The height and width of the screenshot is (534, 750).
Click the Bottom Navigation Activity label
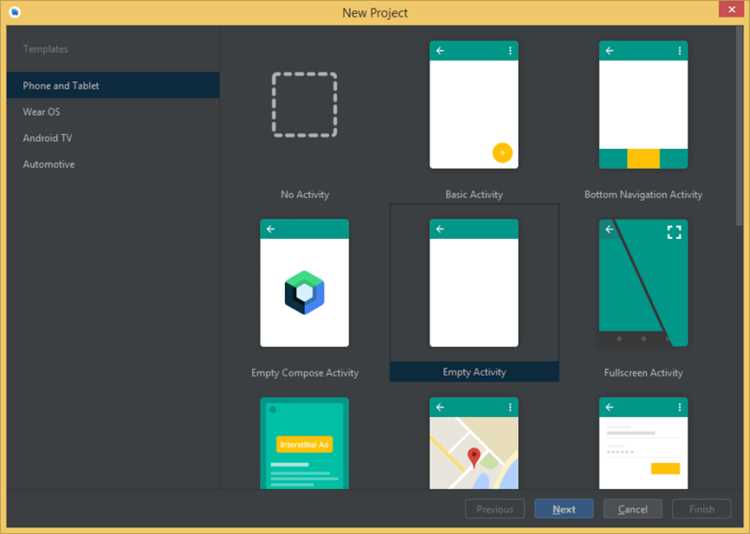[643, 195]
